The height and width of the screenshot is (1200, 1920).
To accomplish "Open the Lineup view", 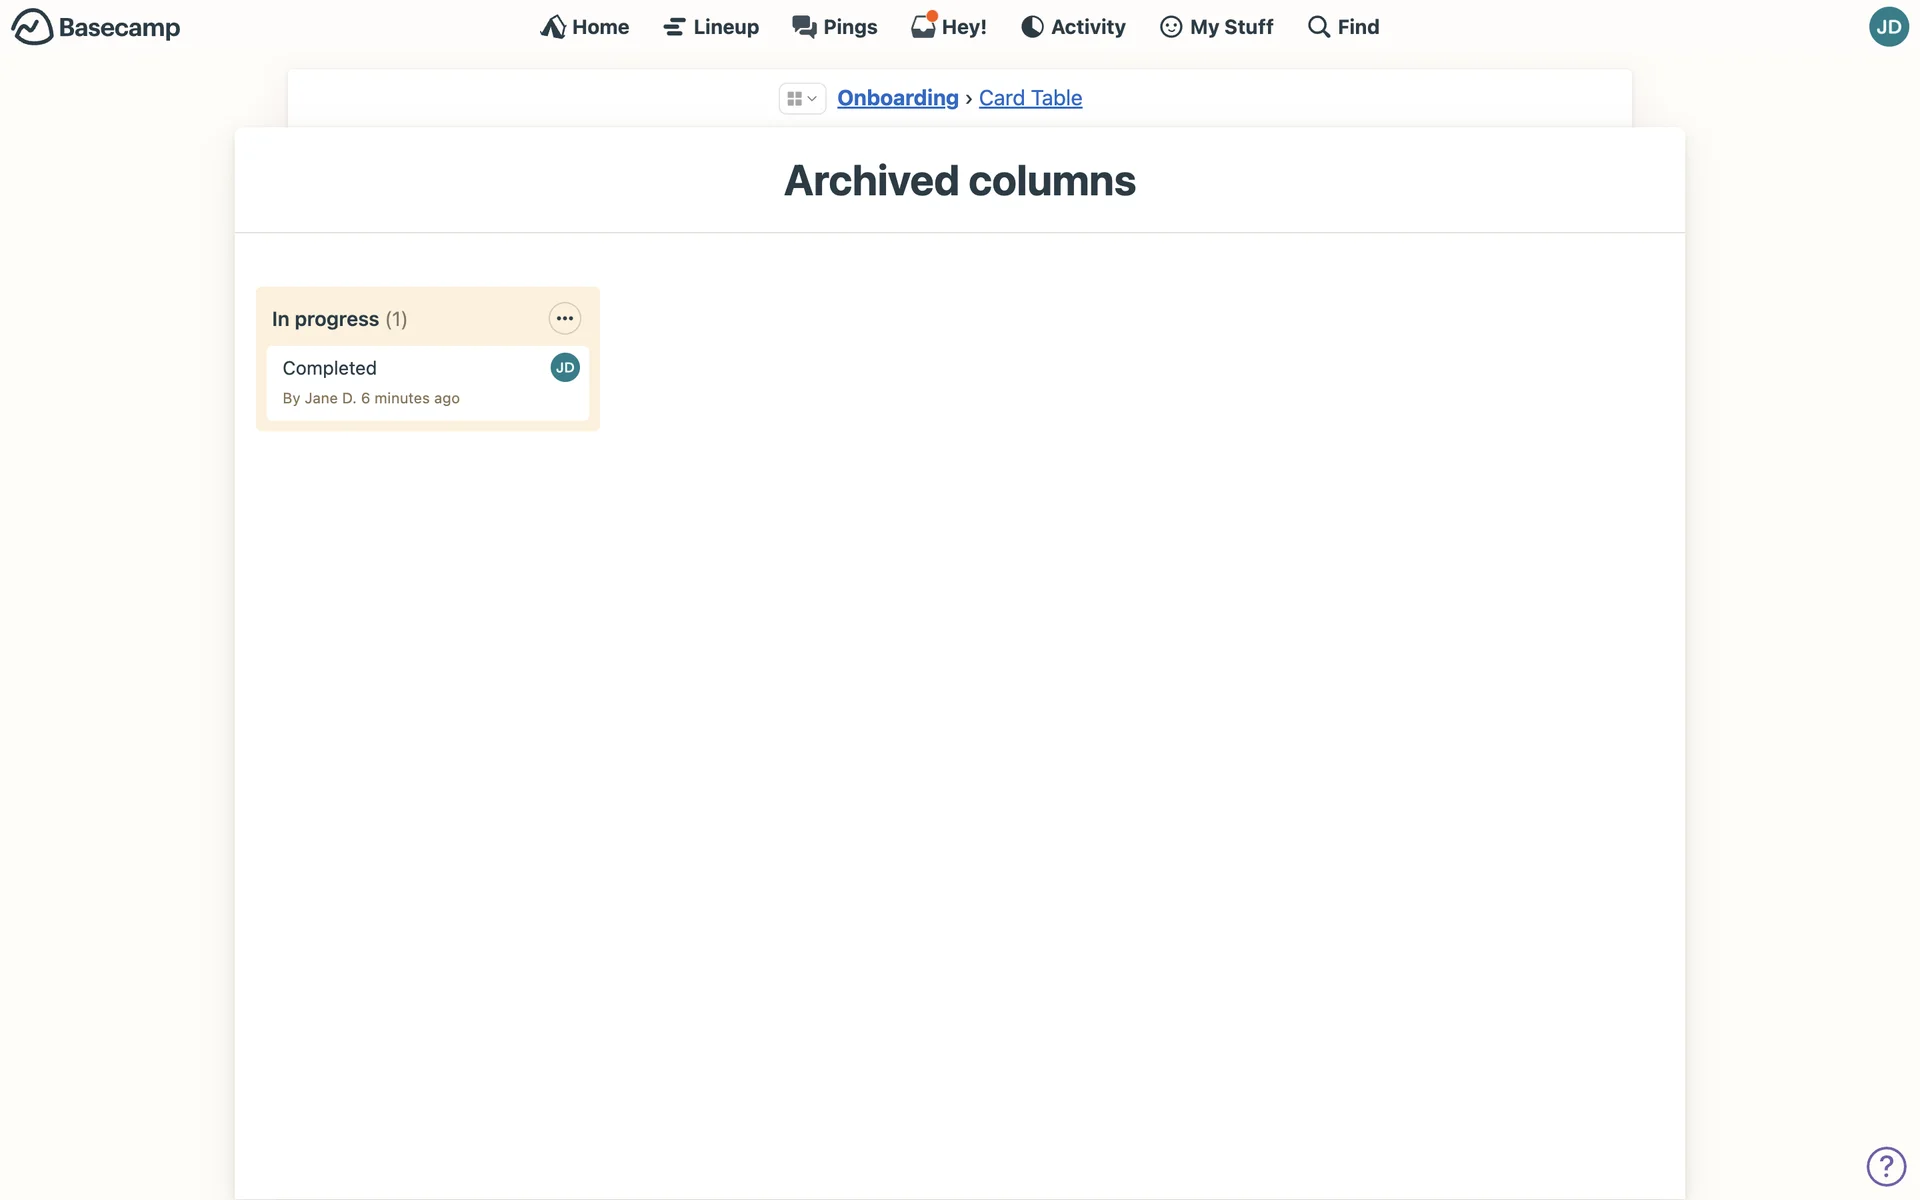I will [x=711, y=27].
